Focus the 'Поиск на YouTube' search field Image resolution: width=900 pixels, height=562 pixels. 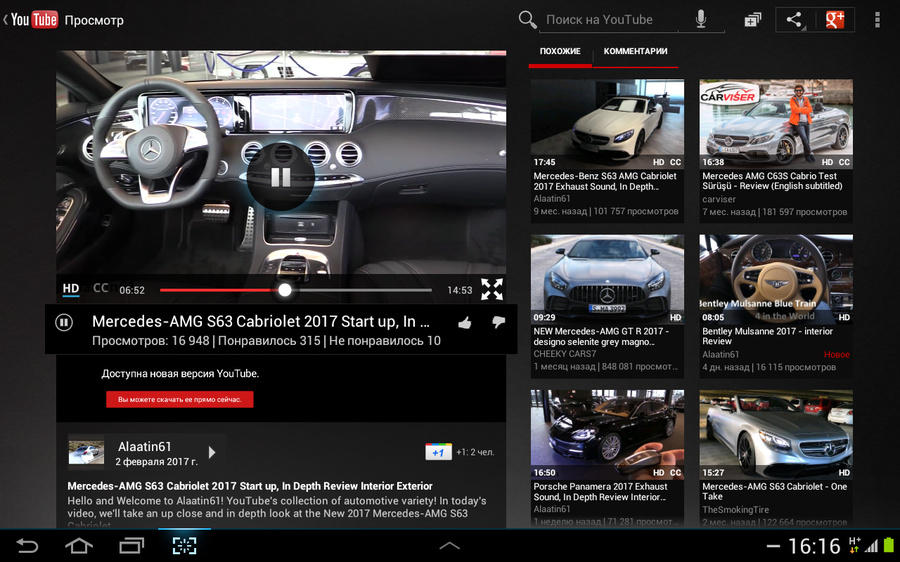click(610, 20)
